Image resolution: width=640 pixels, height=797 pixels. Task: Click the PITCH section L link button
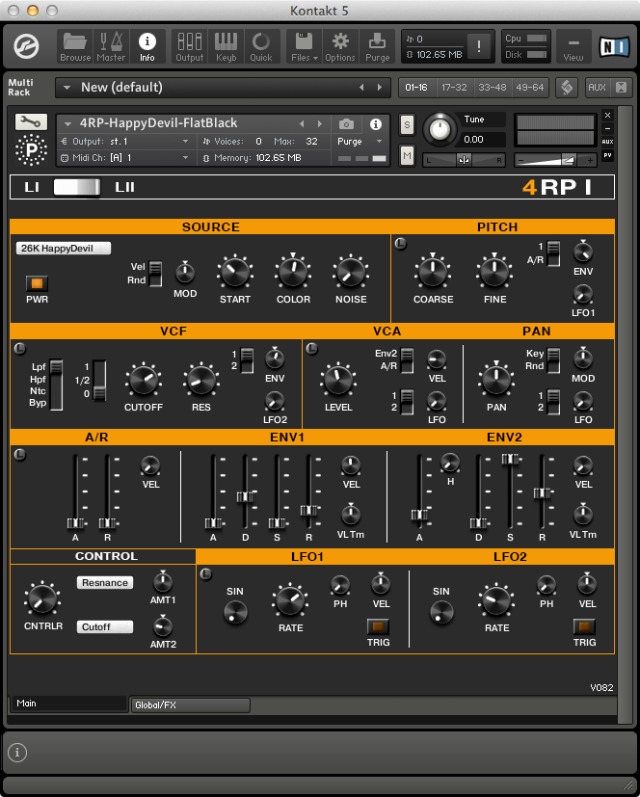point(401,244)
